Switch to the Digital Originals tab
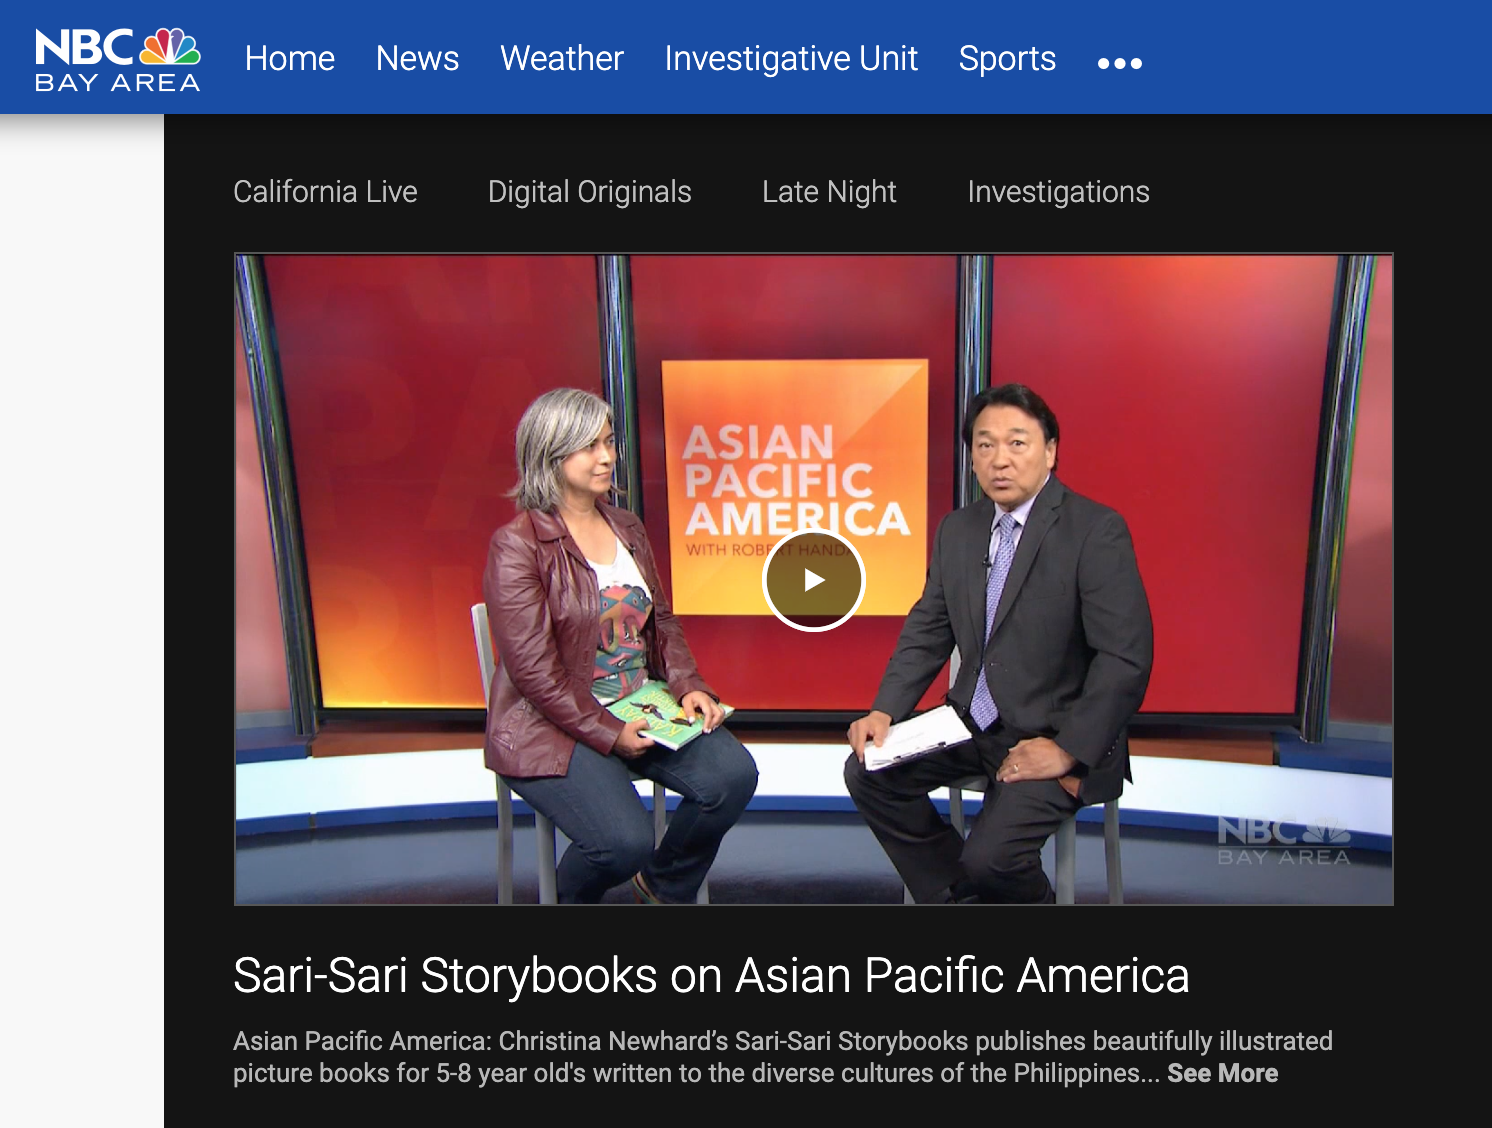 589,191
